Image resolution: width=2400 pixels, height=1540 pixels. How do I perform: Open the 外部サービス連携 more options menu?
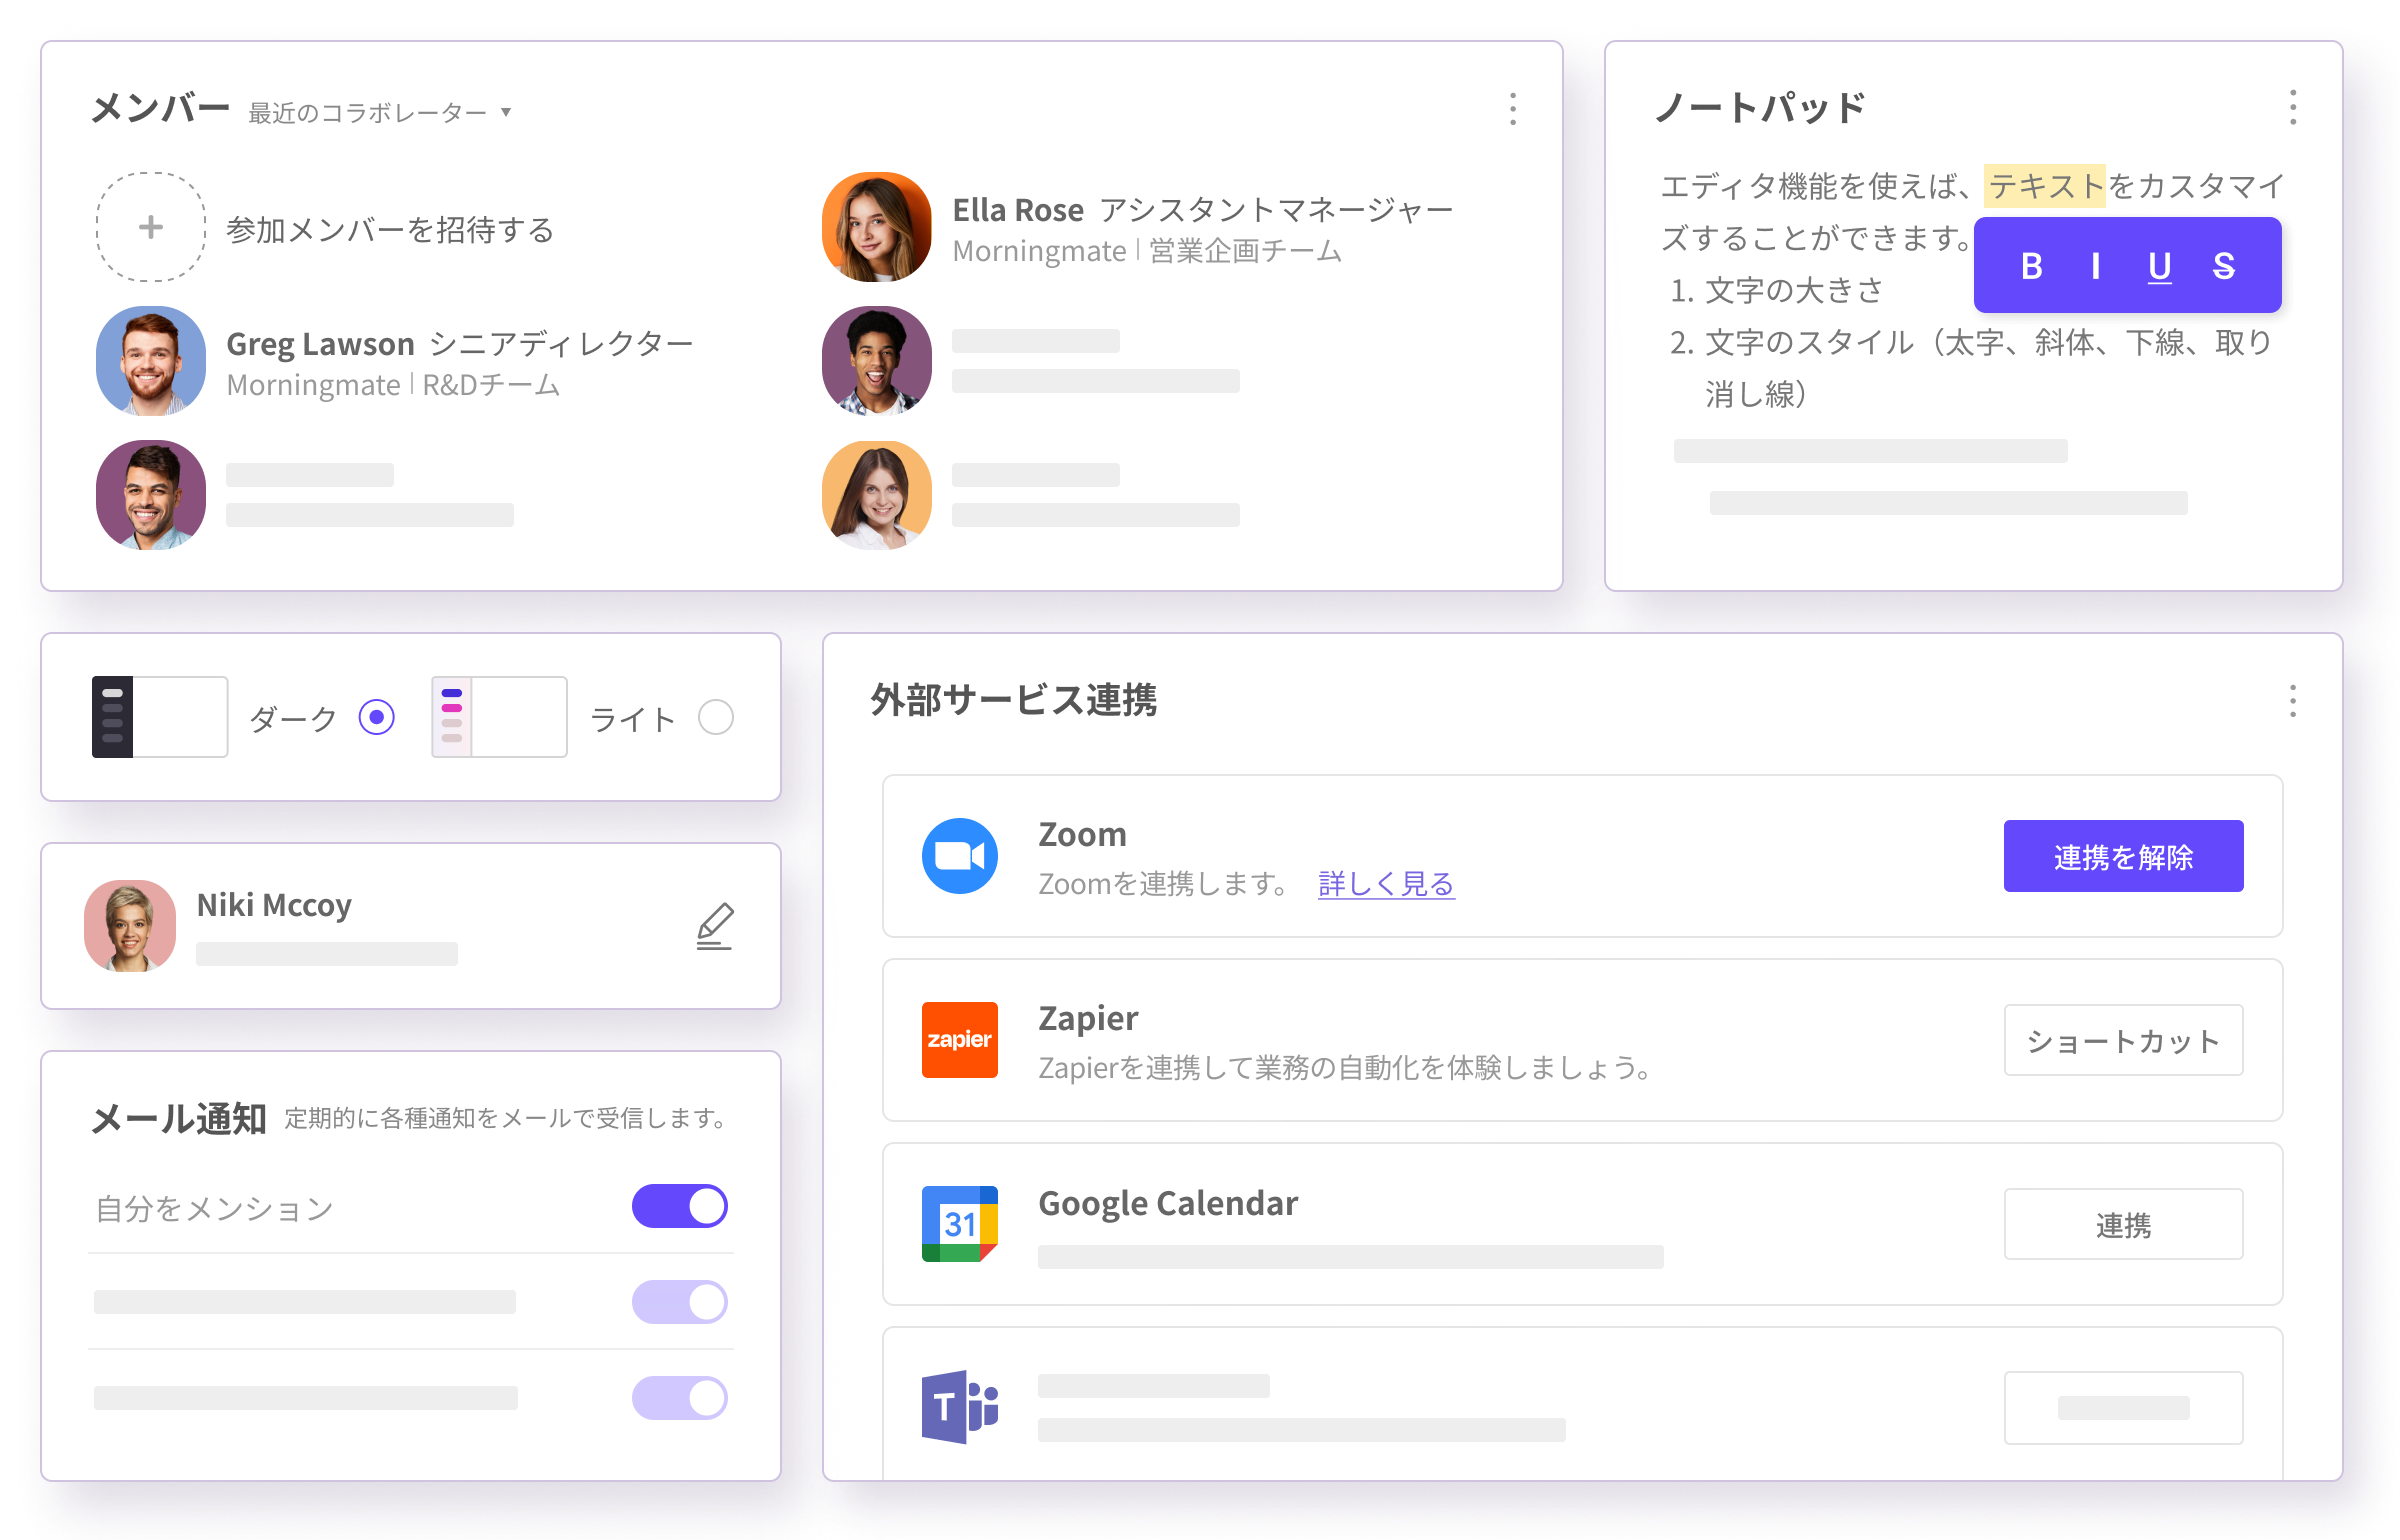coord(2293,701)
